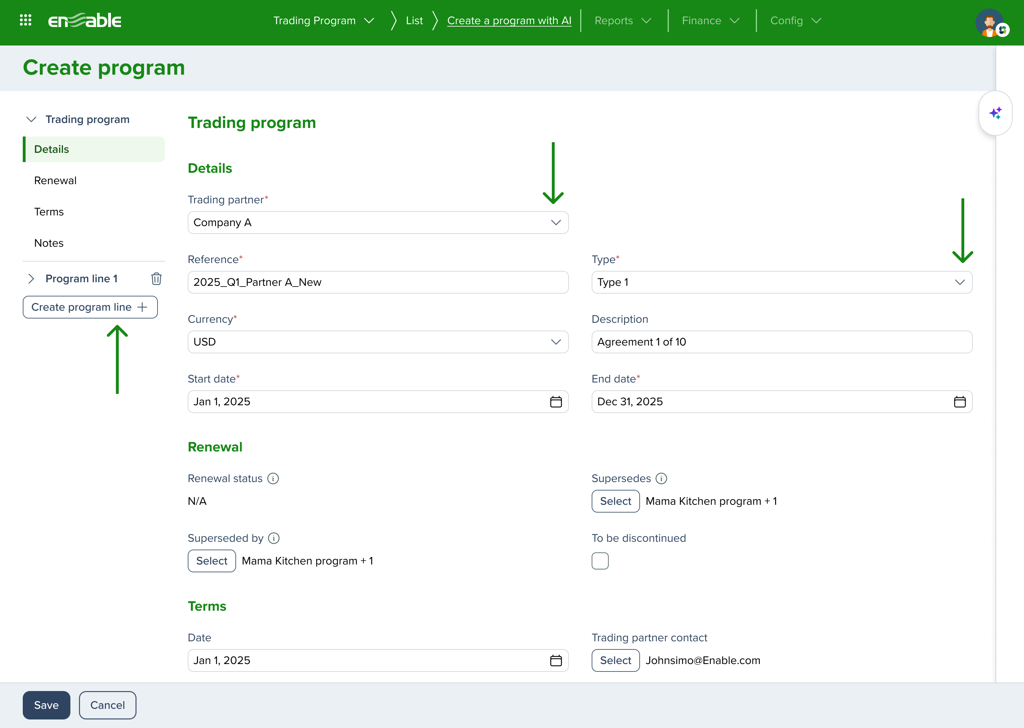Delete Program line 1 with trash icon
The height and width of the screenshot is (728, 1024).
pos(156,279)
